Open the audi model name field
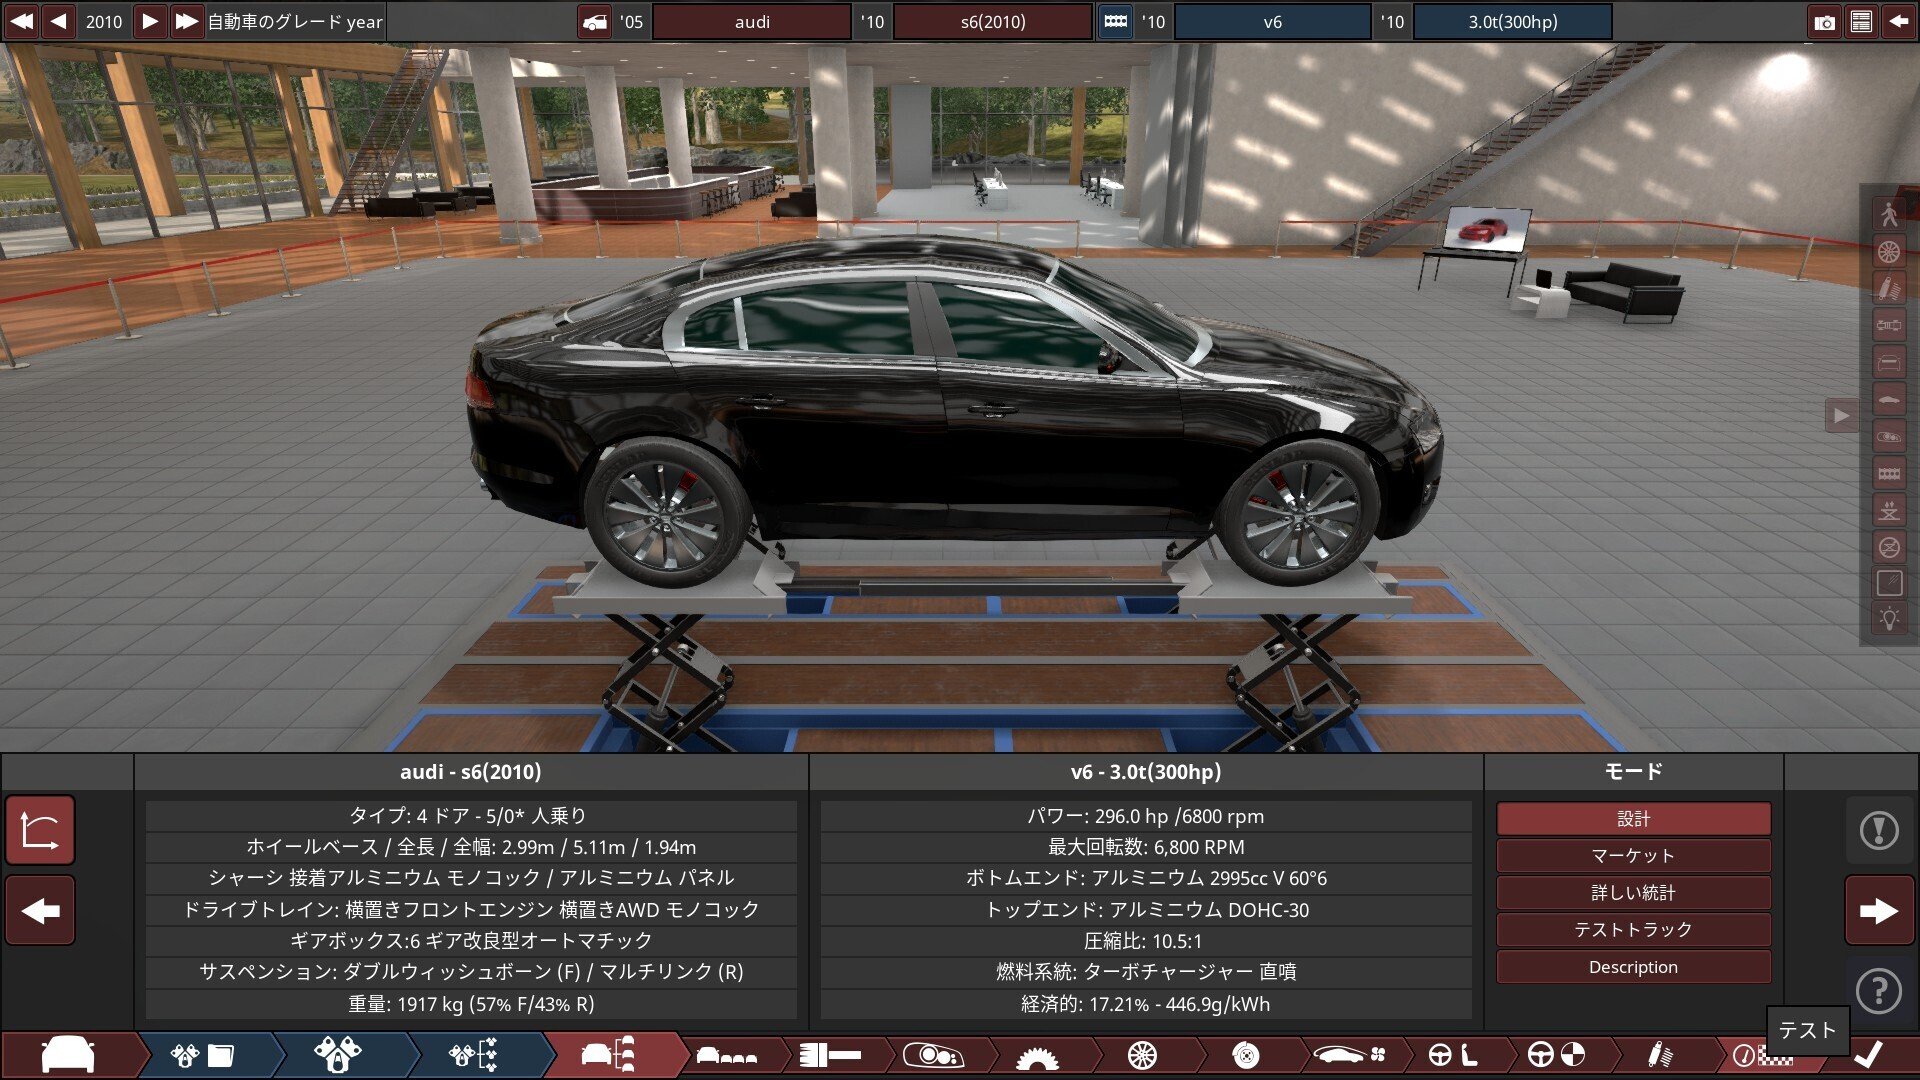This screenshot has width=1920, height=1080. 752,22
